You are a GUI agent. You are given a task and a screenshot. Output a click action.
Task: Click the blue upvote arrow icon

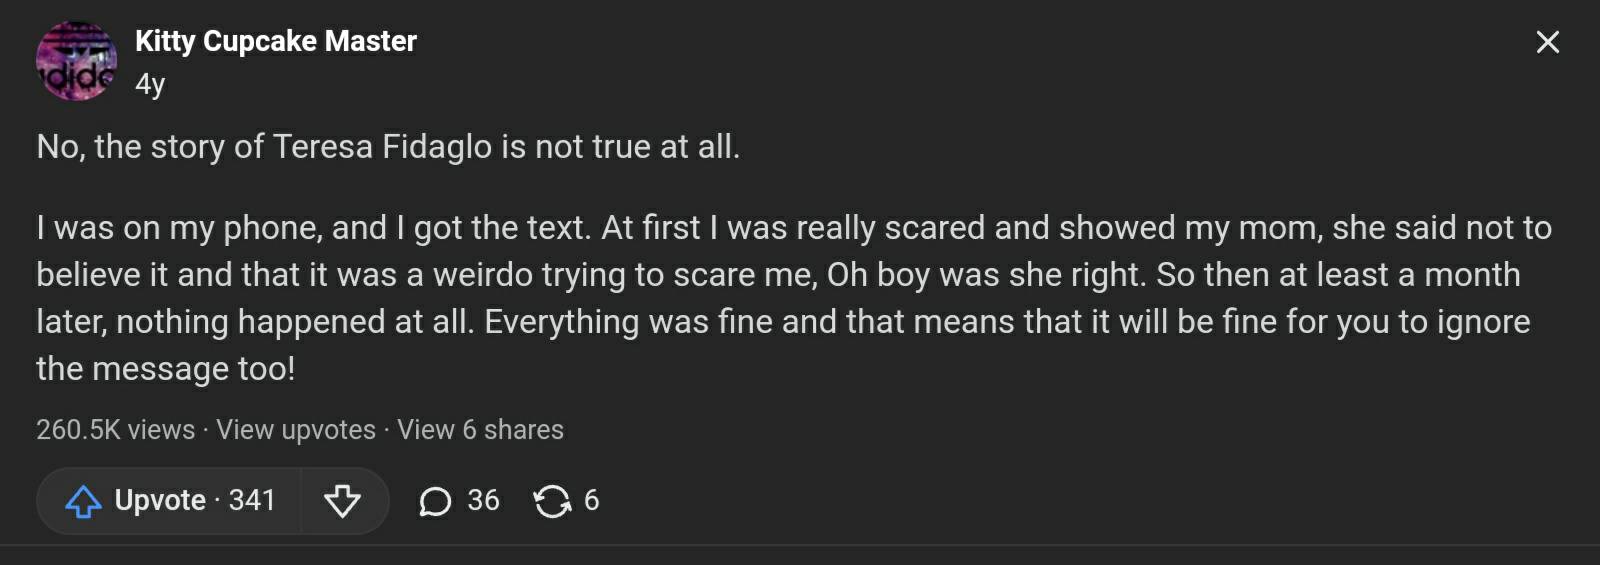click(83, 501)
